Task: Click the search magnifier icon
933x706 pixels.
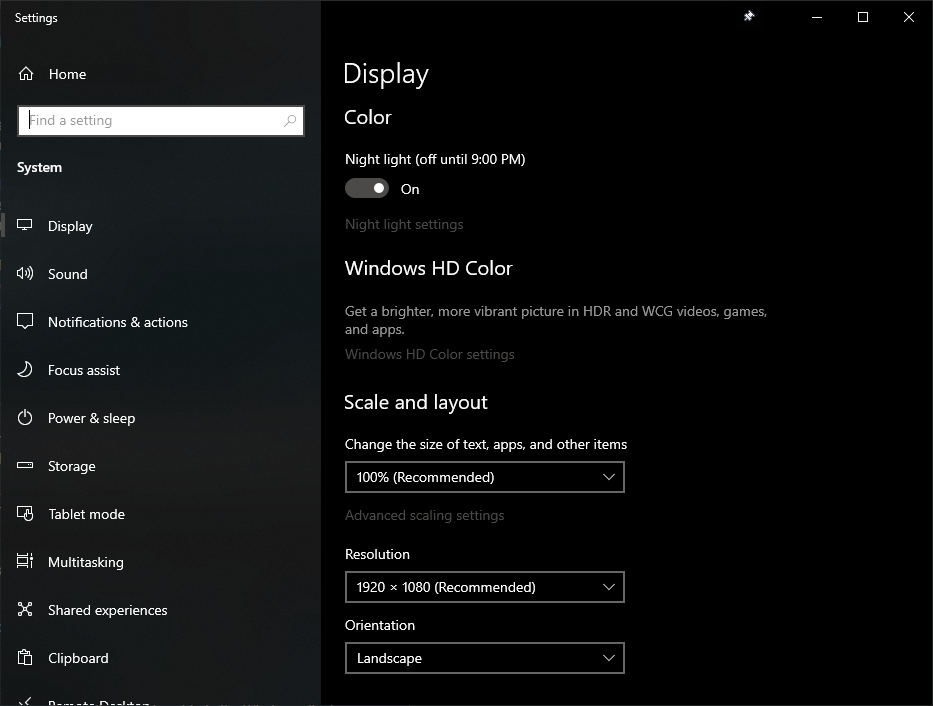Action: coord(290,121)
